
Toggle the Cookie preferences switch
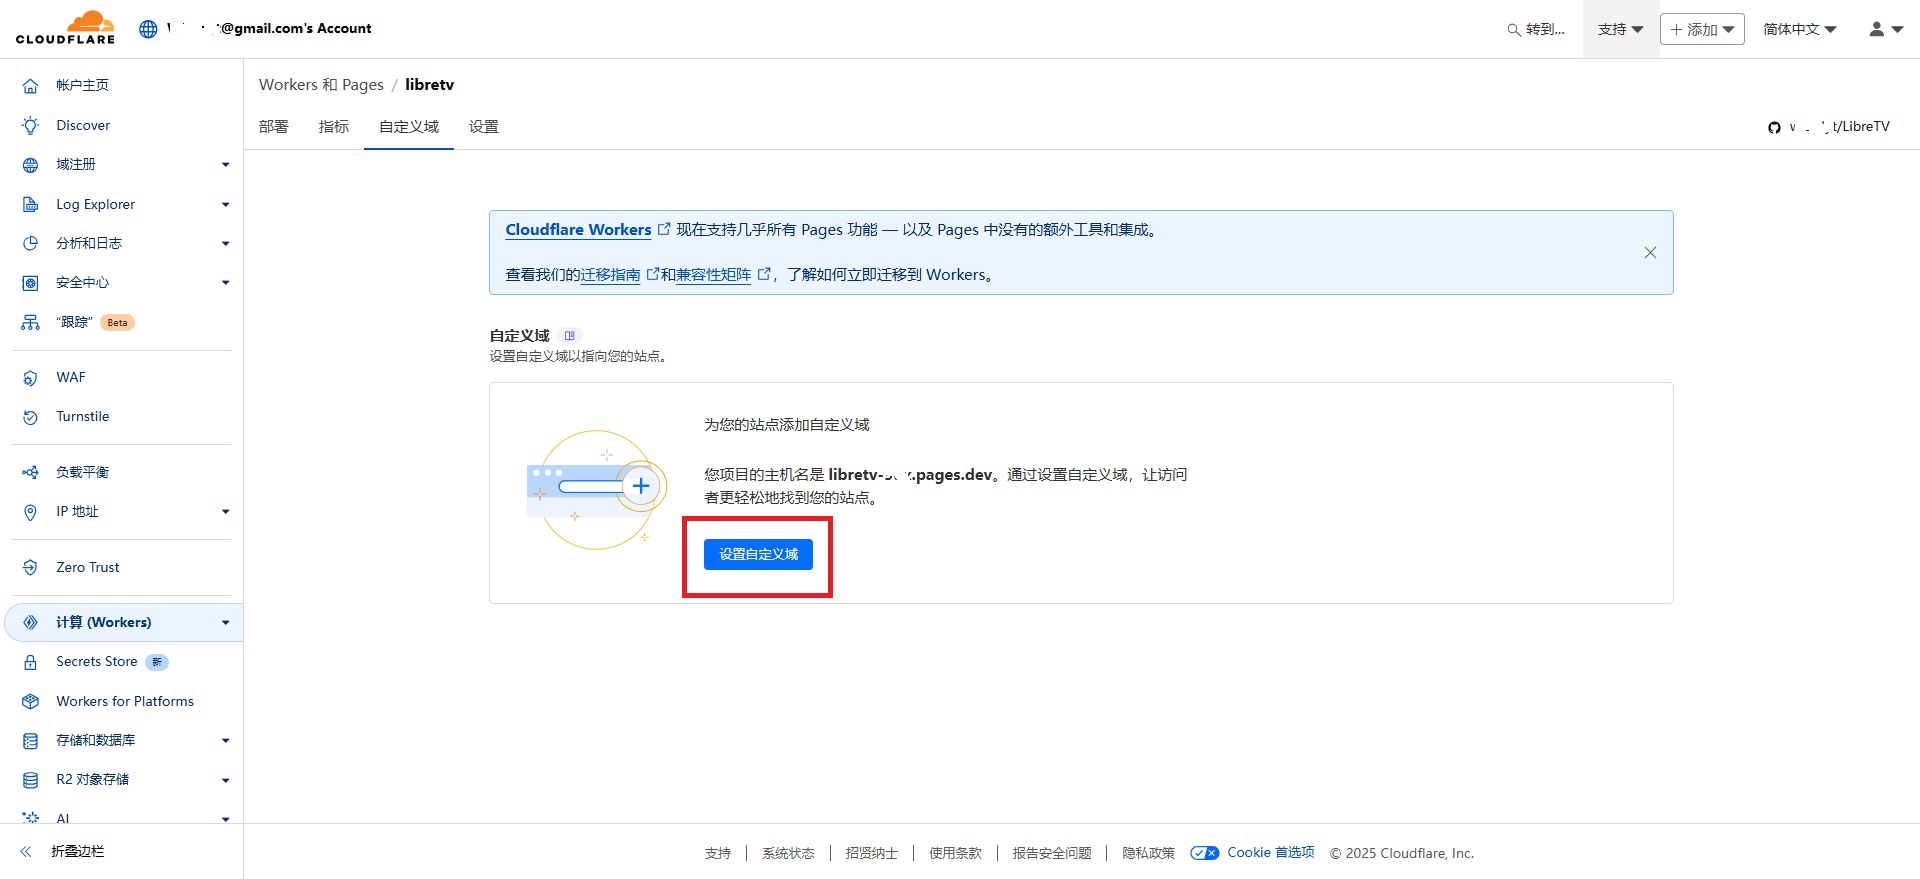coord(1204,853)
